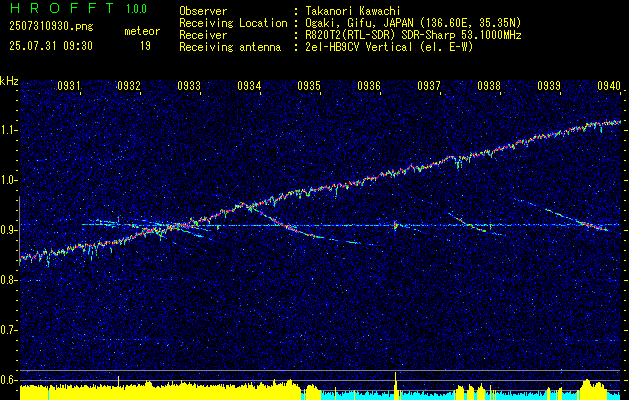Click the 0934 time marker
The width and height of the screenshot is (629, 400).
[x=249, y=85]
